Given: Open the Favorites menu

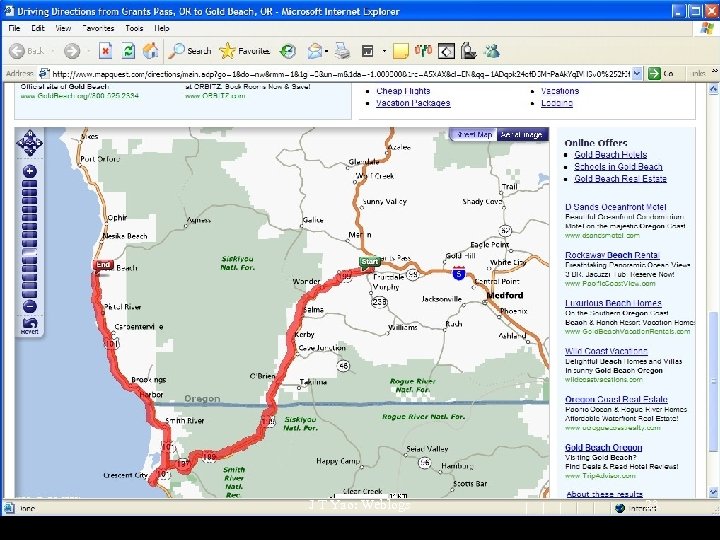Looking at the screenshot, I should [98, 28].
